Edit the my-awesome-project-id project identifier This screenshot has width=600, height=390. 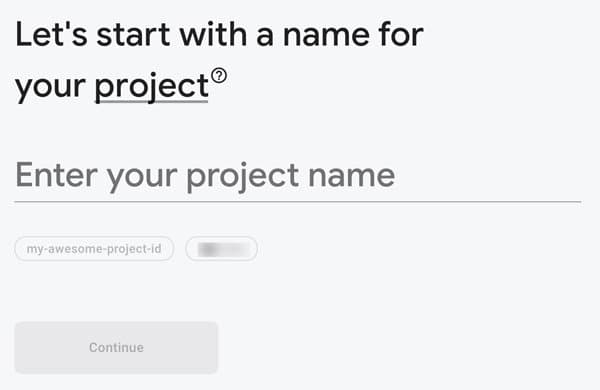pos(94,249)
